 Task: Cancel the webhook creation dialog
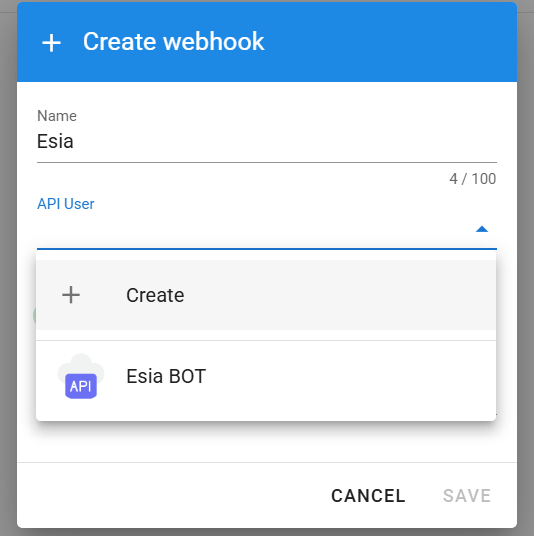(x=368, y=496)
